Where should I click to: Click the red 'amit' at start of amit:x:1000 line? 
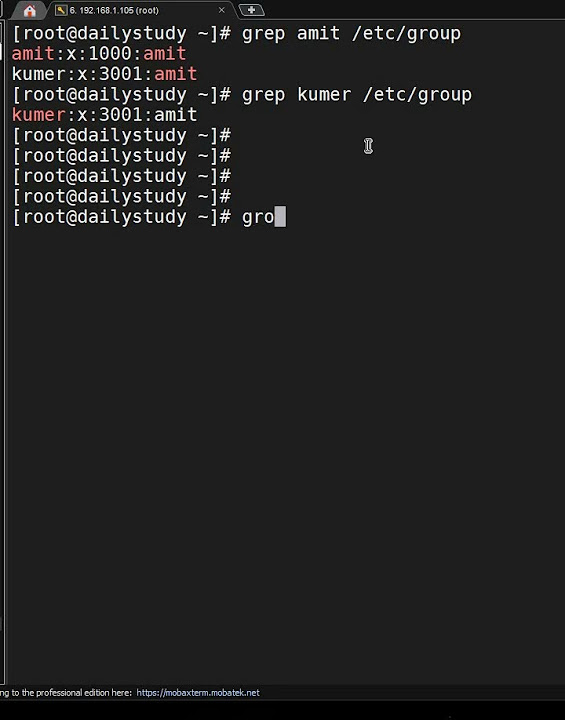(x=33, y=54)
